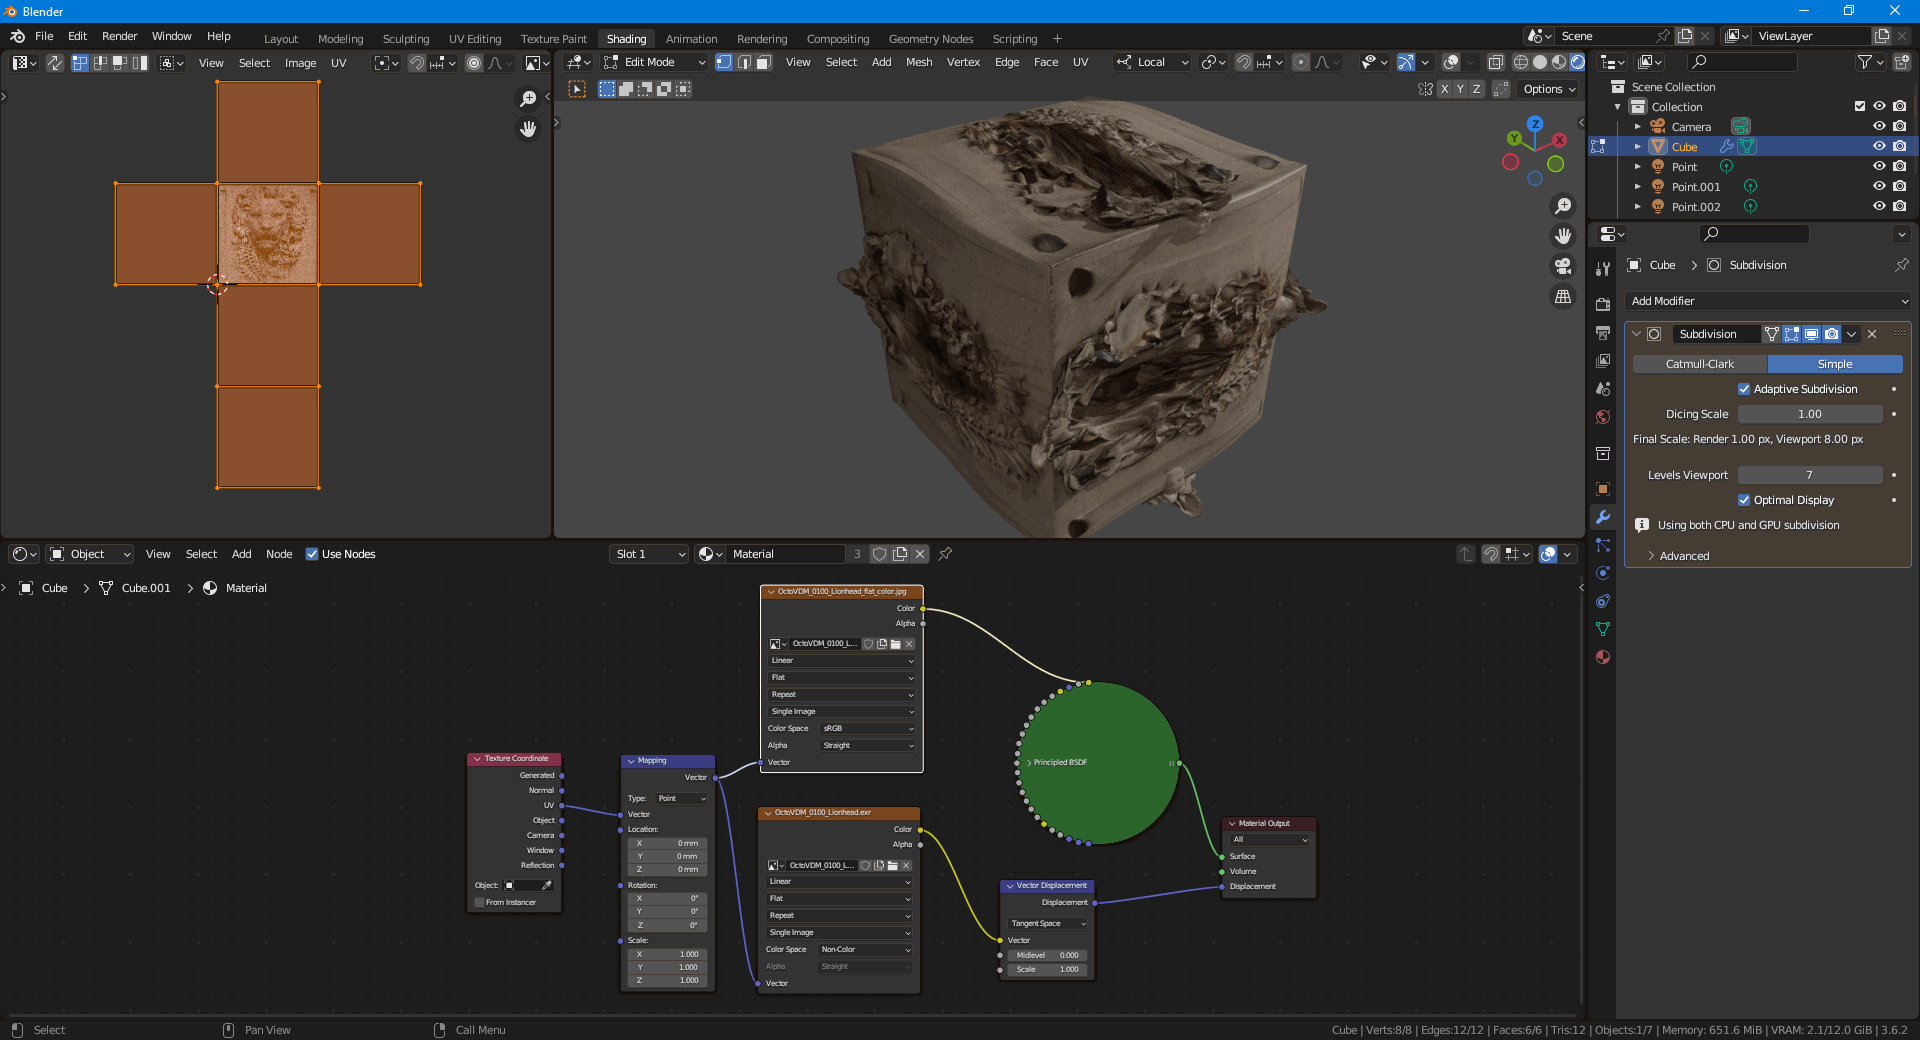Click the zoom magnifier in the 3D viewport
This screenshot has width=1920, height=1040.
click(1562, 206)
